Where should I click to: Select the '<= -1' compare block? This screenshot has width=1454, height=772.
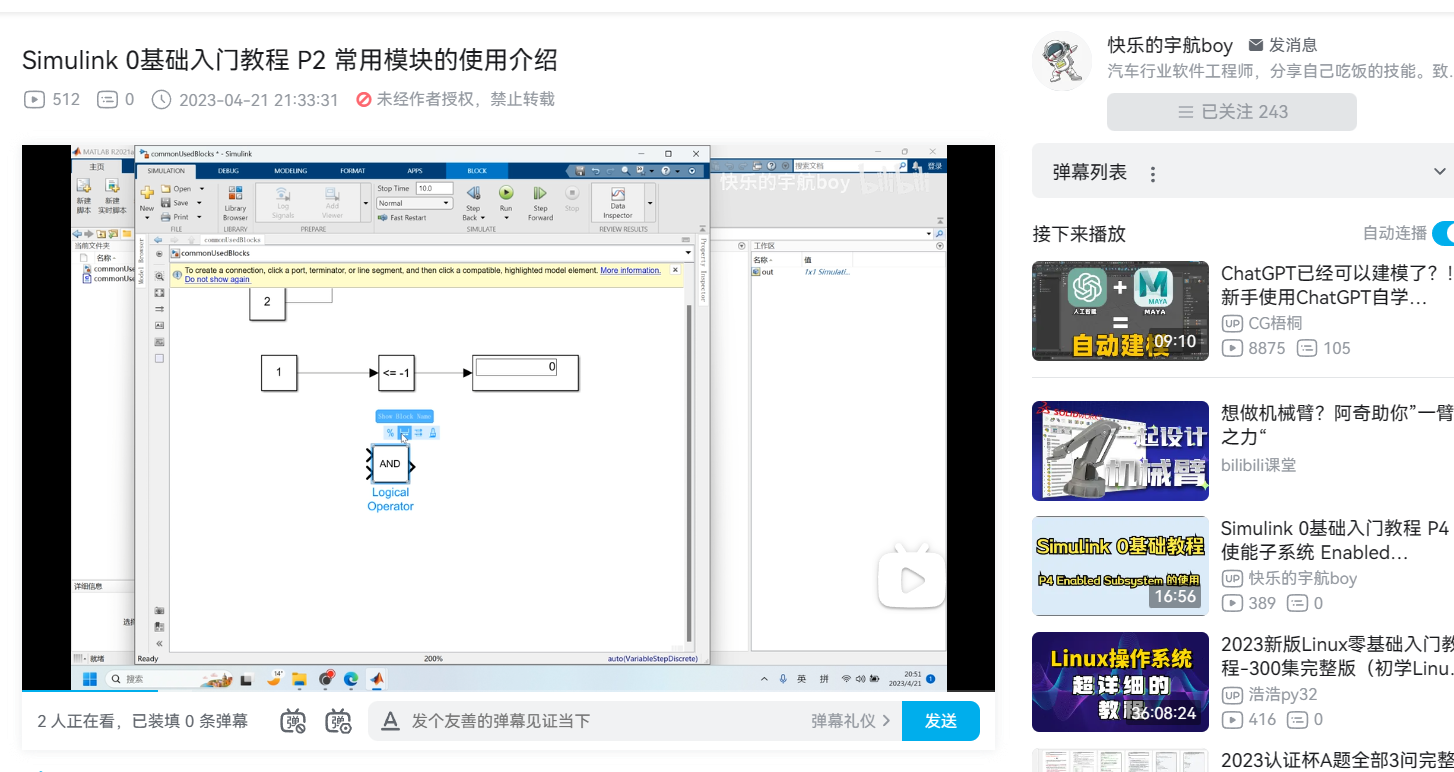pos(397,373)
